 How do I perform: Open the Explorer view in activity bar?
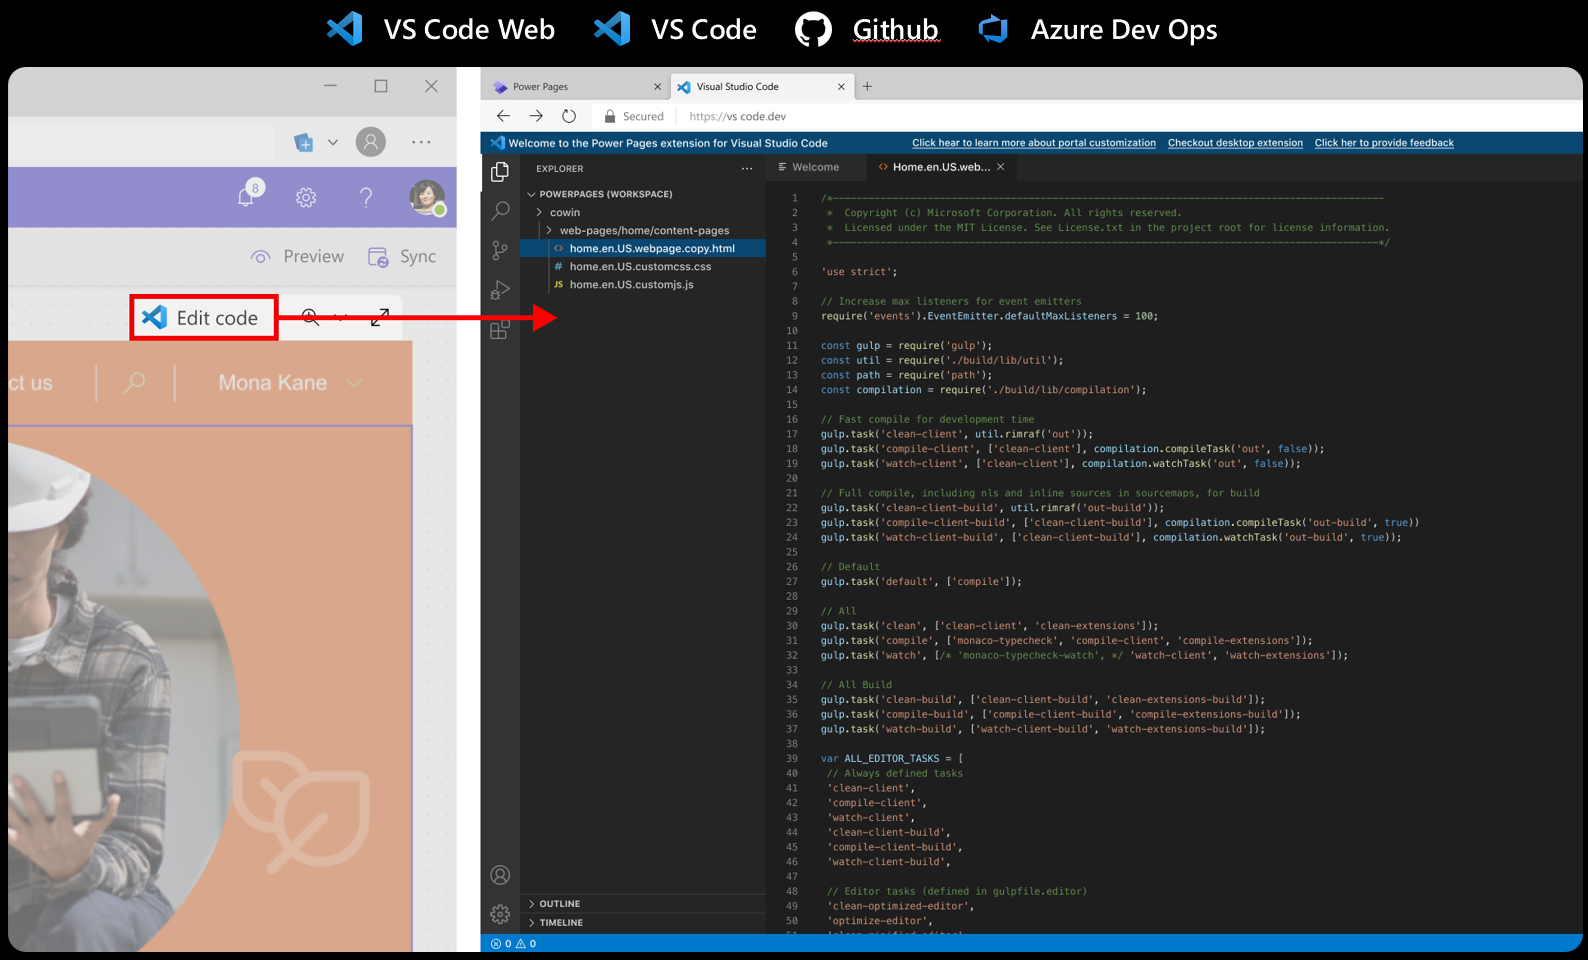click(x=500, y=172)
